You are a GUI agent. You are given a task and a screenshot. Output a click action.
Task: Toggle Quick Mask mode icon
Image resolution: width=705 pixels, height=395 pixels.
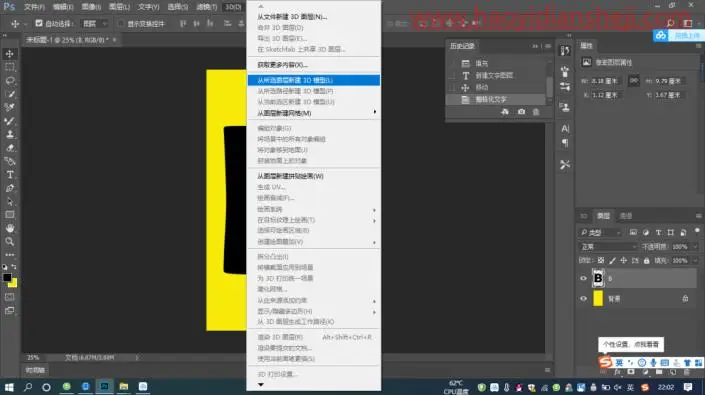pyautogui.click(x=9, y=297)
